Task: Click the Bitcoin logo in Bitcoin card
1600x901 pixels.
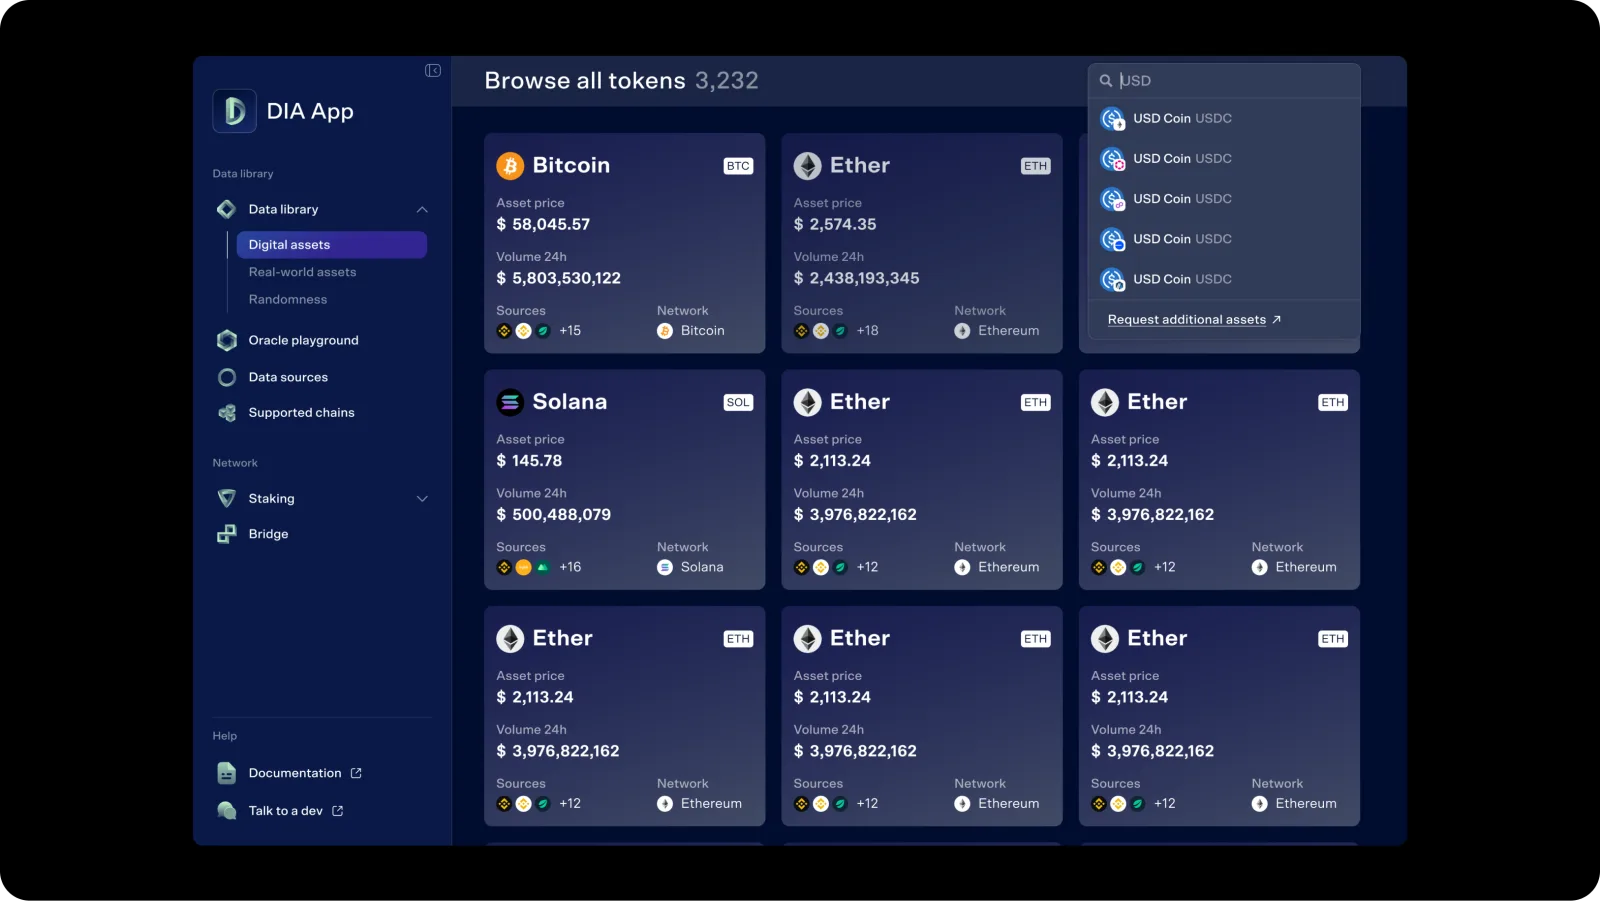Action: click(x=510, y=166)
